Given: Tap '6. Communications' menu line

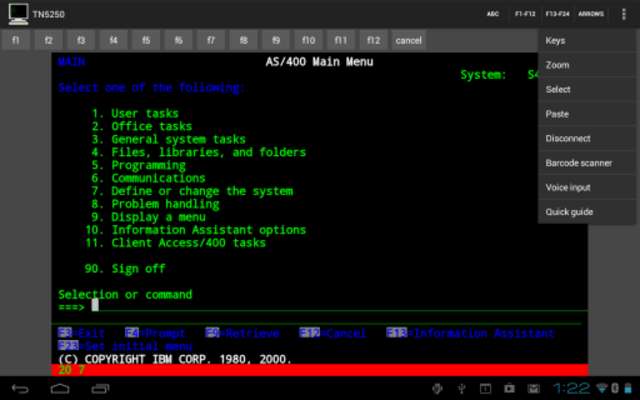Looking at the screenshot, I should 148,178.
